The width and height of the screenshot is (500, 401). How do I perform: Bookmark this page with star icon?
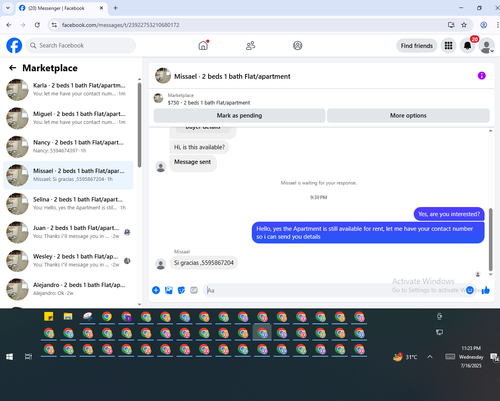(x=464, y=25)
